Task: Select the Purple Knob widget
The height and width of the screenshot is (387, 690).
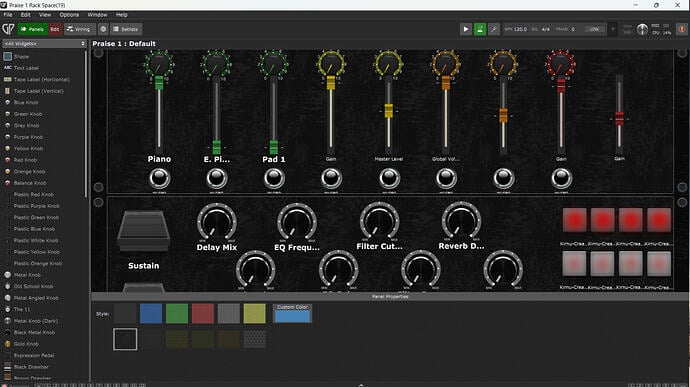Action: (x=28, y=137)
